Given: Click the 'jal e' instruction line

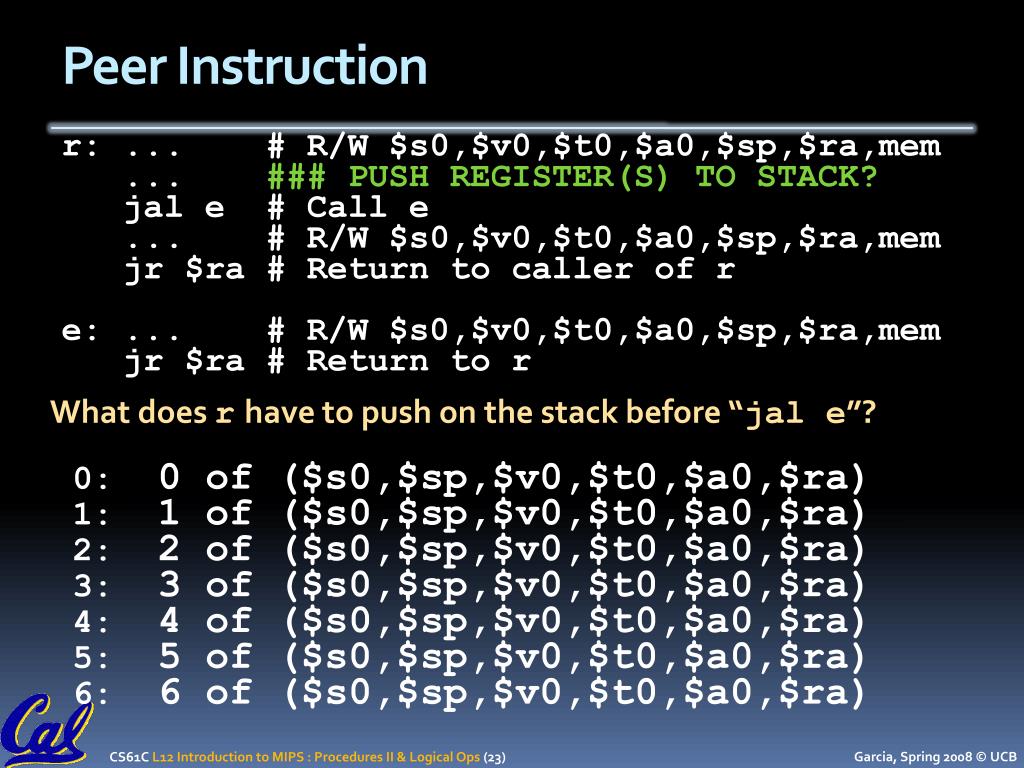Looking at the screenshot, I should pyautogui.click(x=174, y=208).
